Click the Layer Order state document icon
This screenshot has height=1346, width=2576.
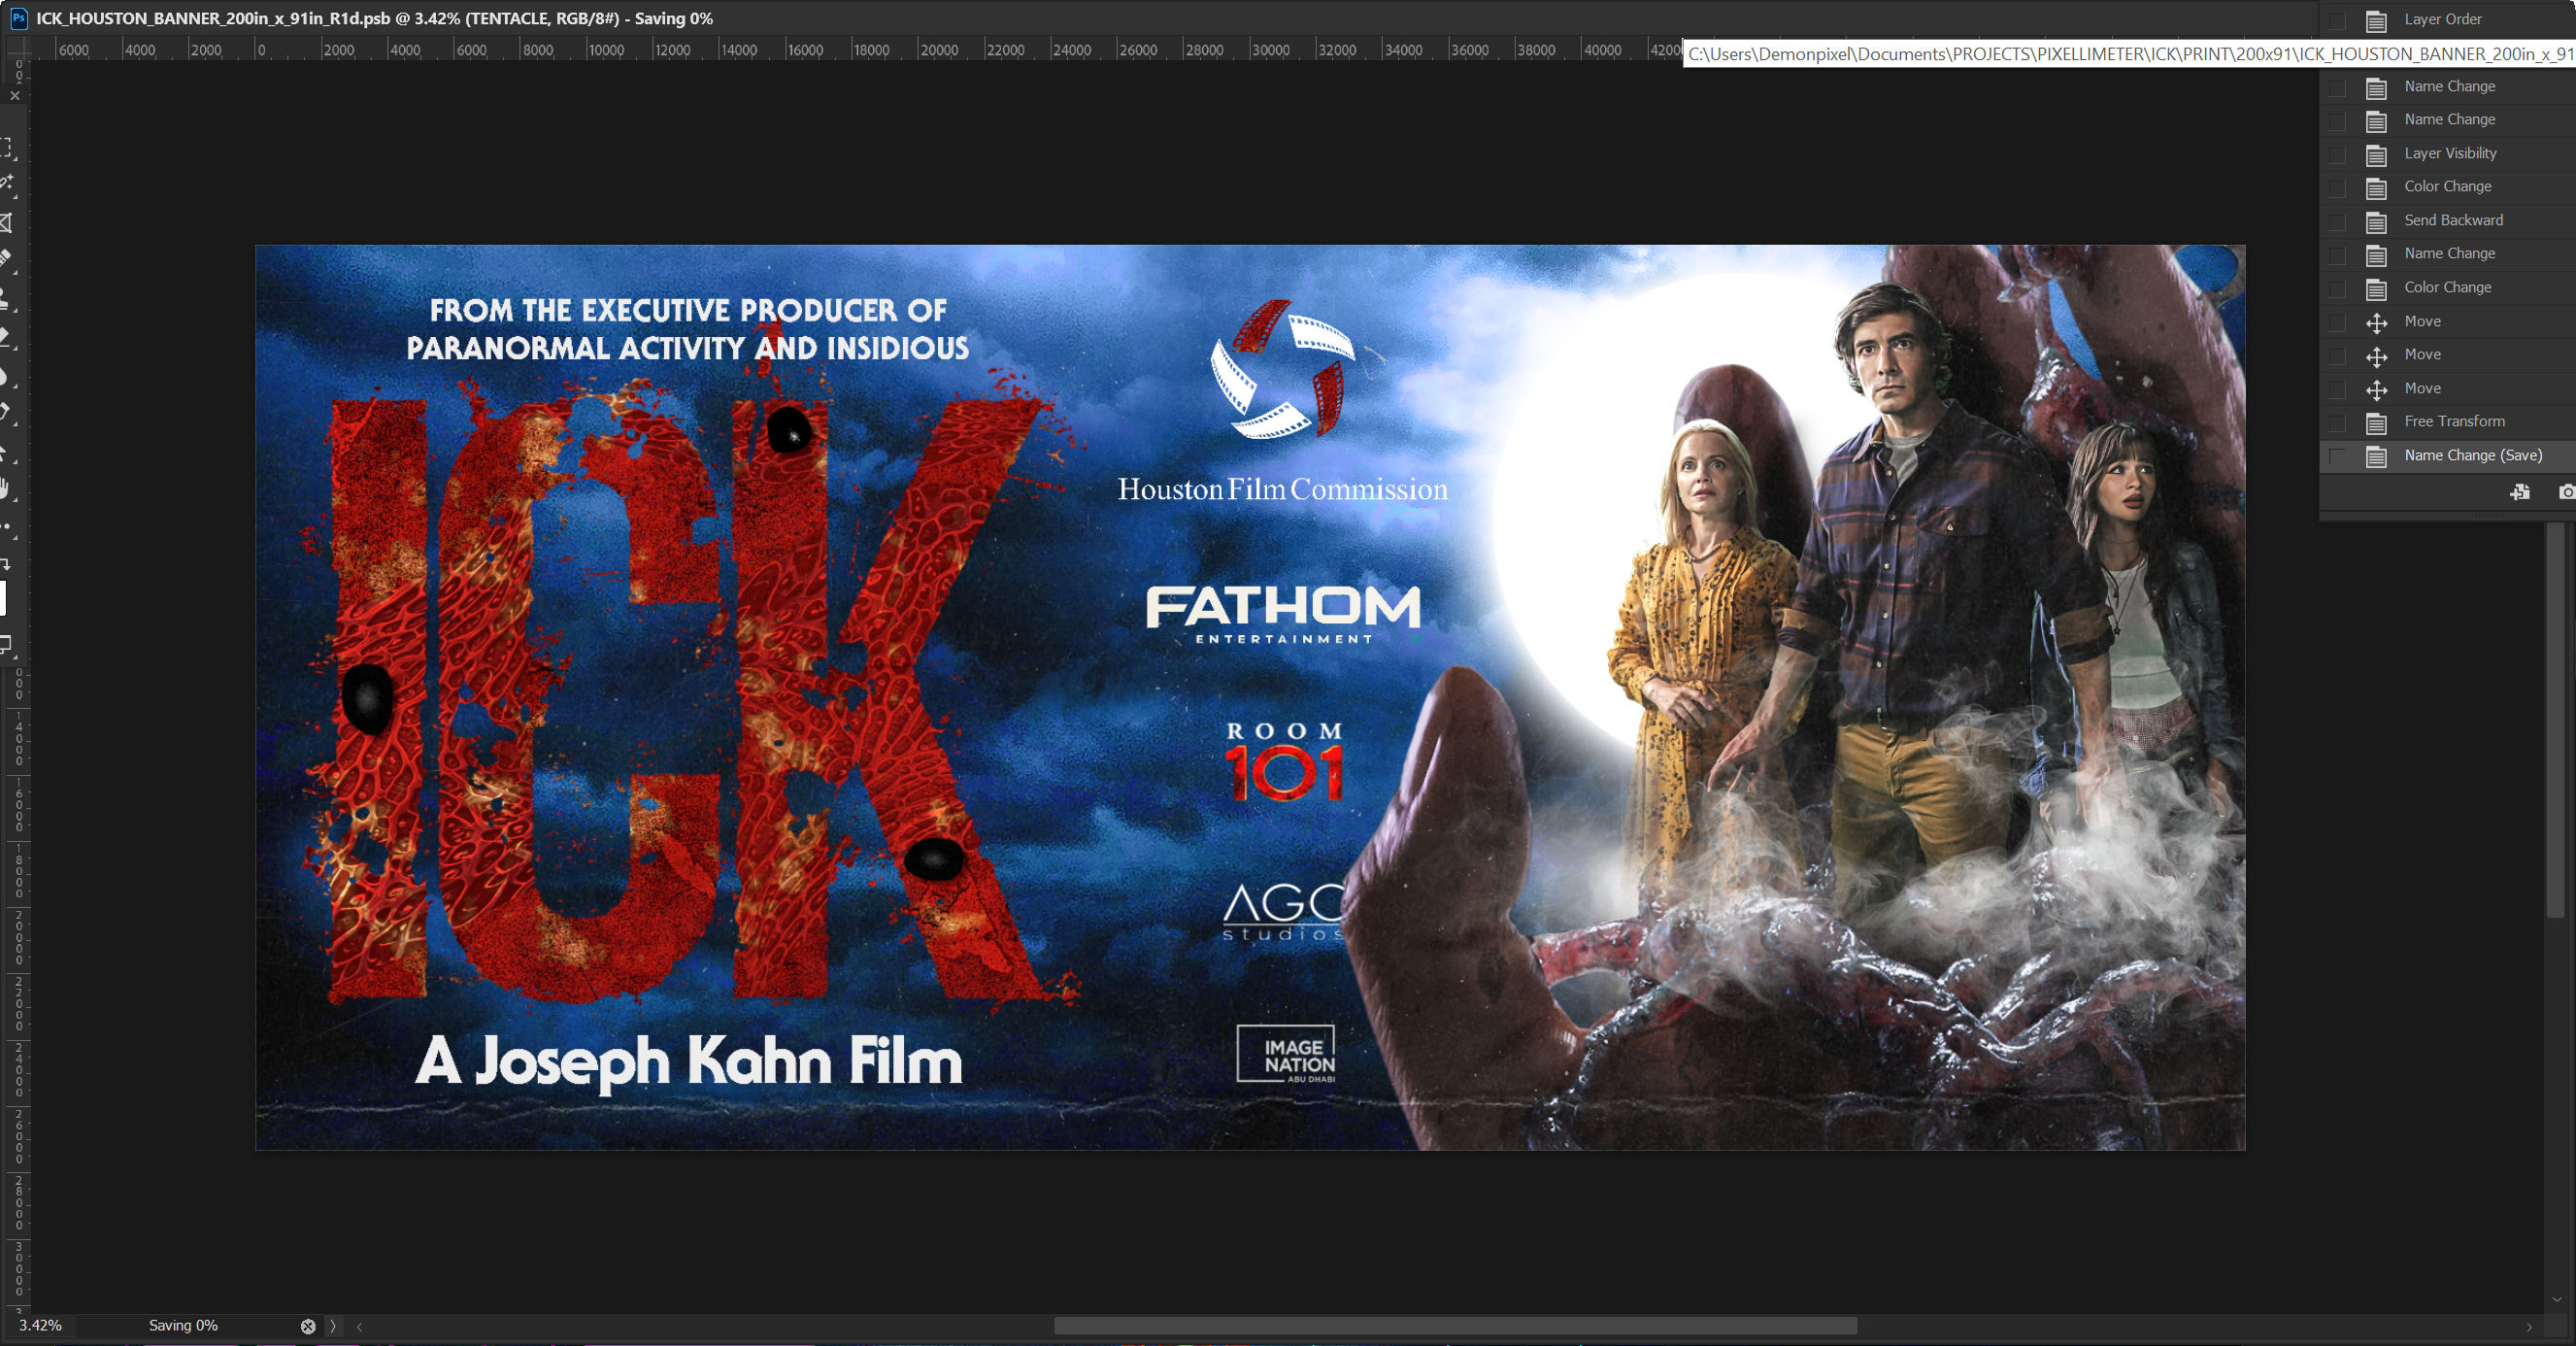[2376, 21]
